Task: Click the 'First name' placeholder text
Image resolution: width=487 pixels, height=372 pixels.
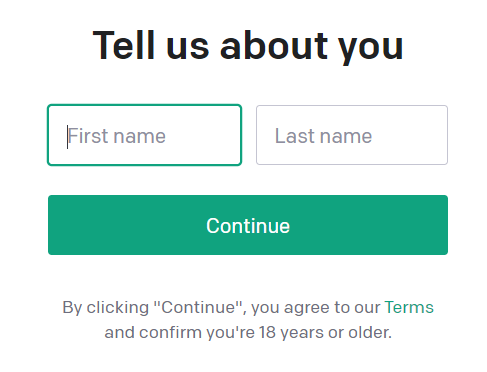Action: pos(116,136)
